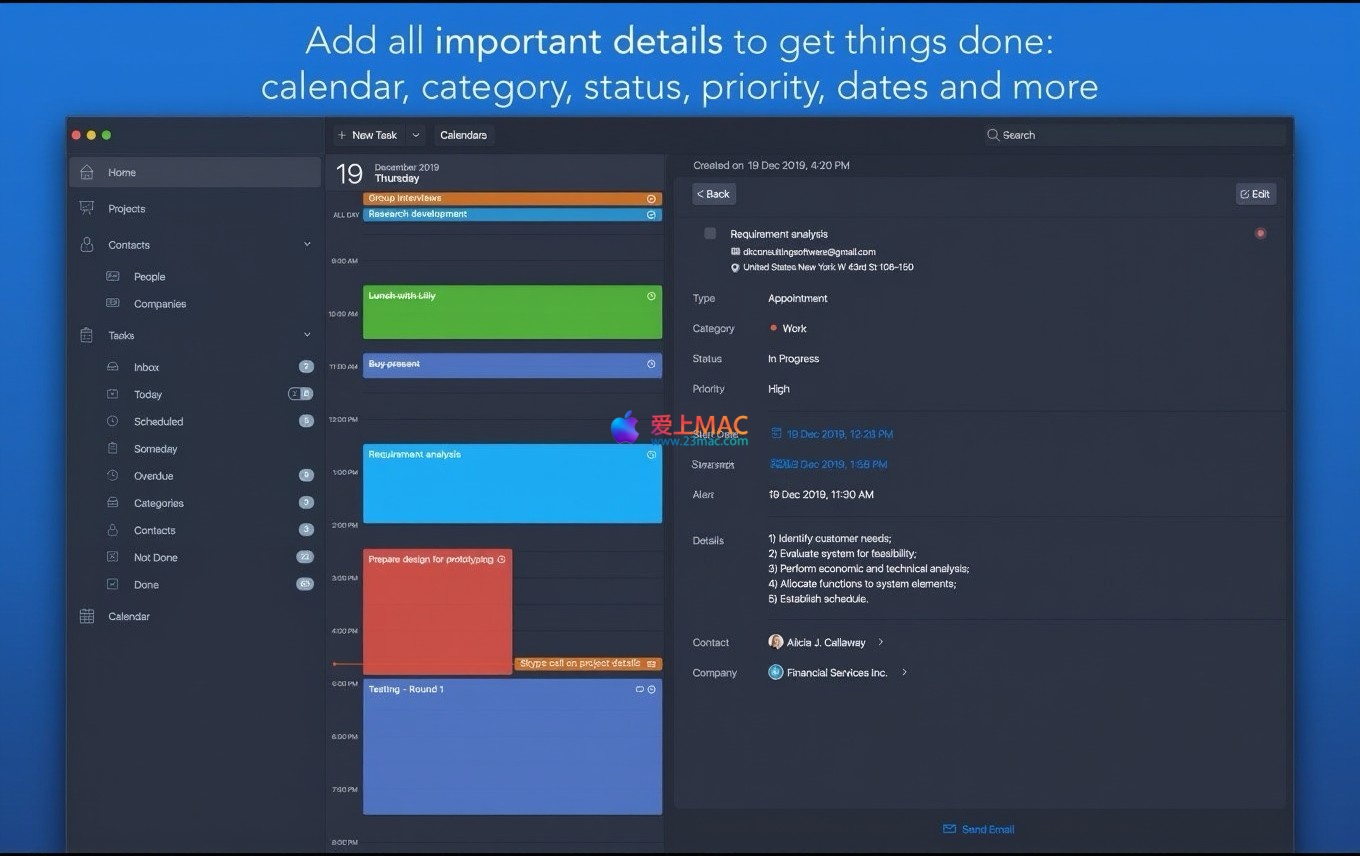Collapse the Contacts section chevron
Screen dimensions: 1360x856
tap(307, 244)
